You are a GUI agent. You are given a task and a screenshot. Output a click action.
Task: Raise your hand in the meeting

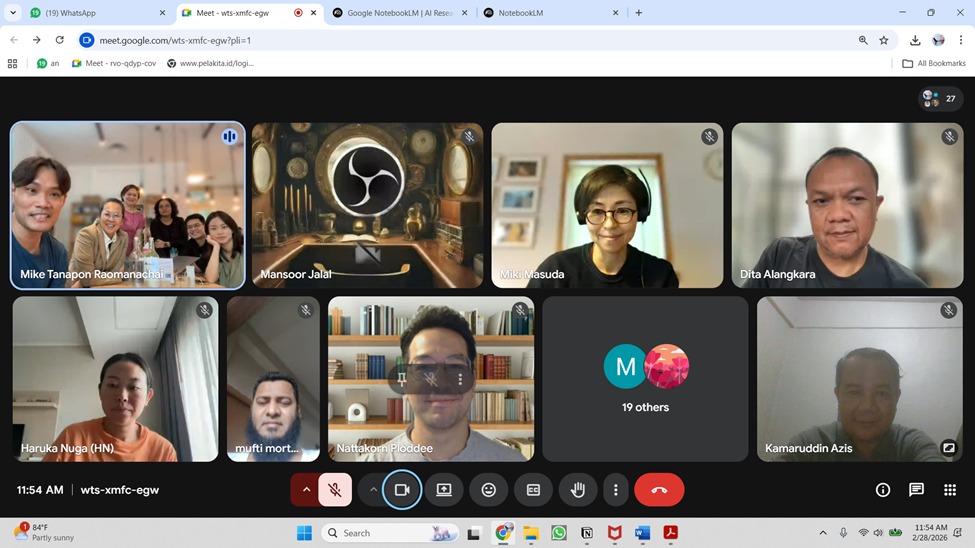578,490
